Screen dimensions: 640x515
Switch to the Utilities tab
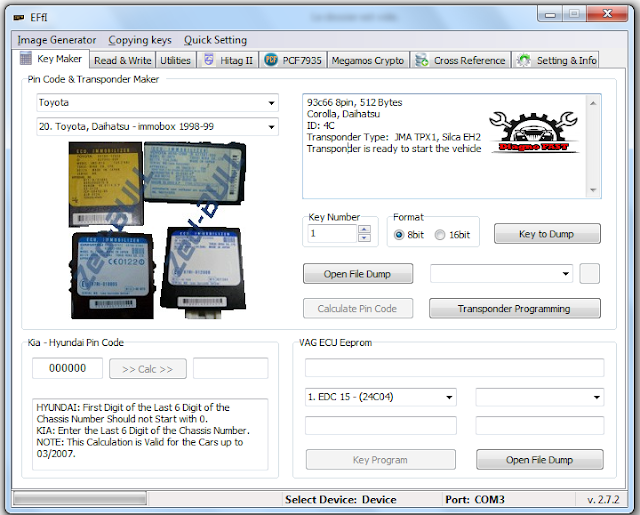pos(175,60)
